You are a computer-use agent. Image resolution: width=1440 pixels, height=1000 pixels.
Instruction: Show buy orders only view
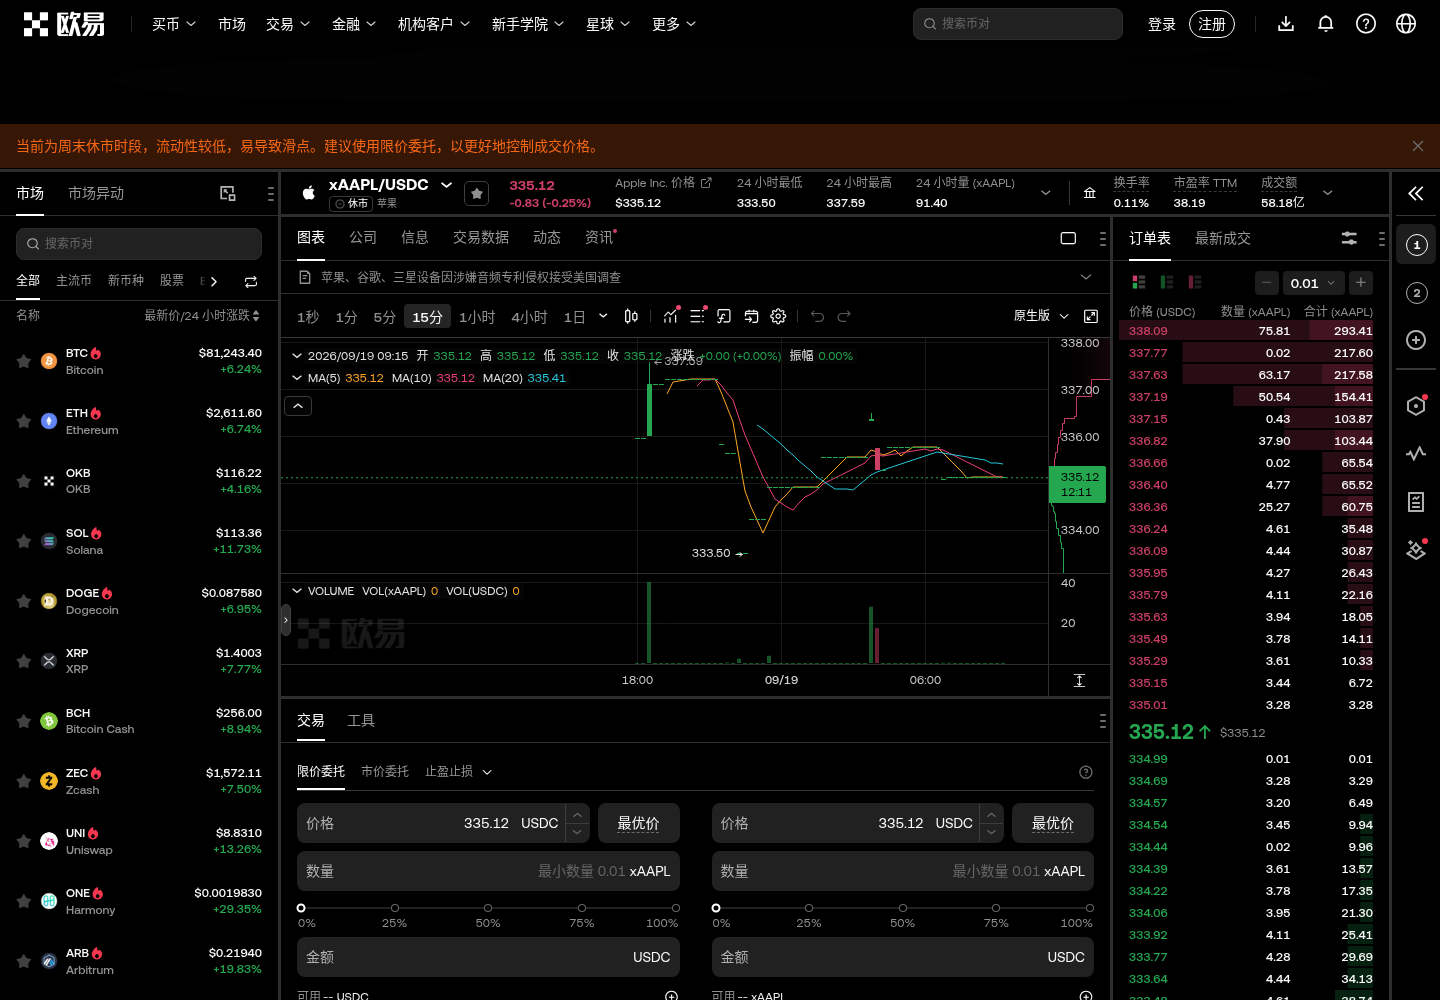(x=1166, y=283)
